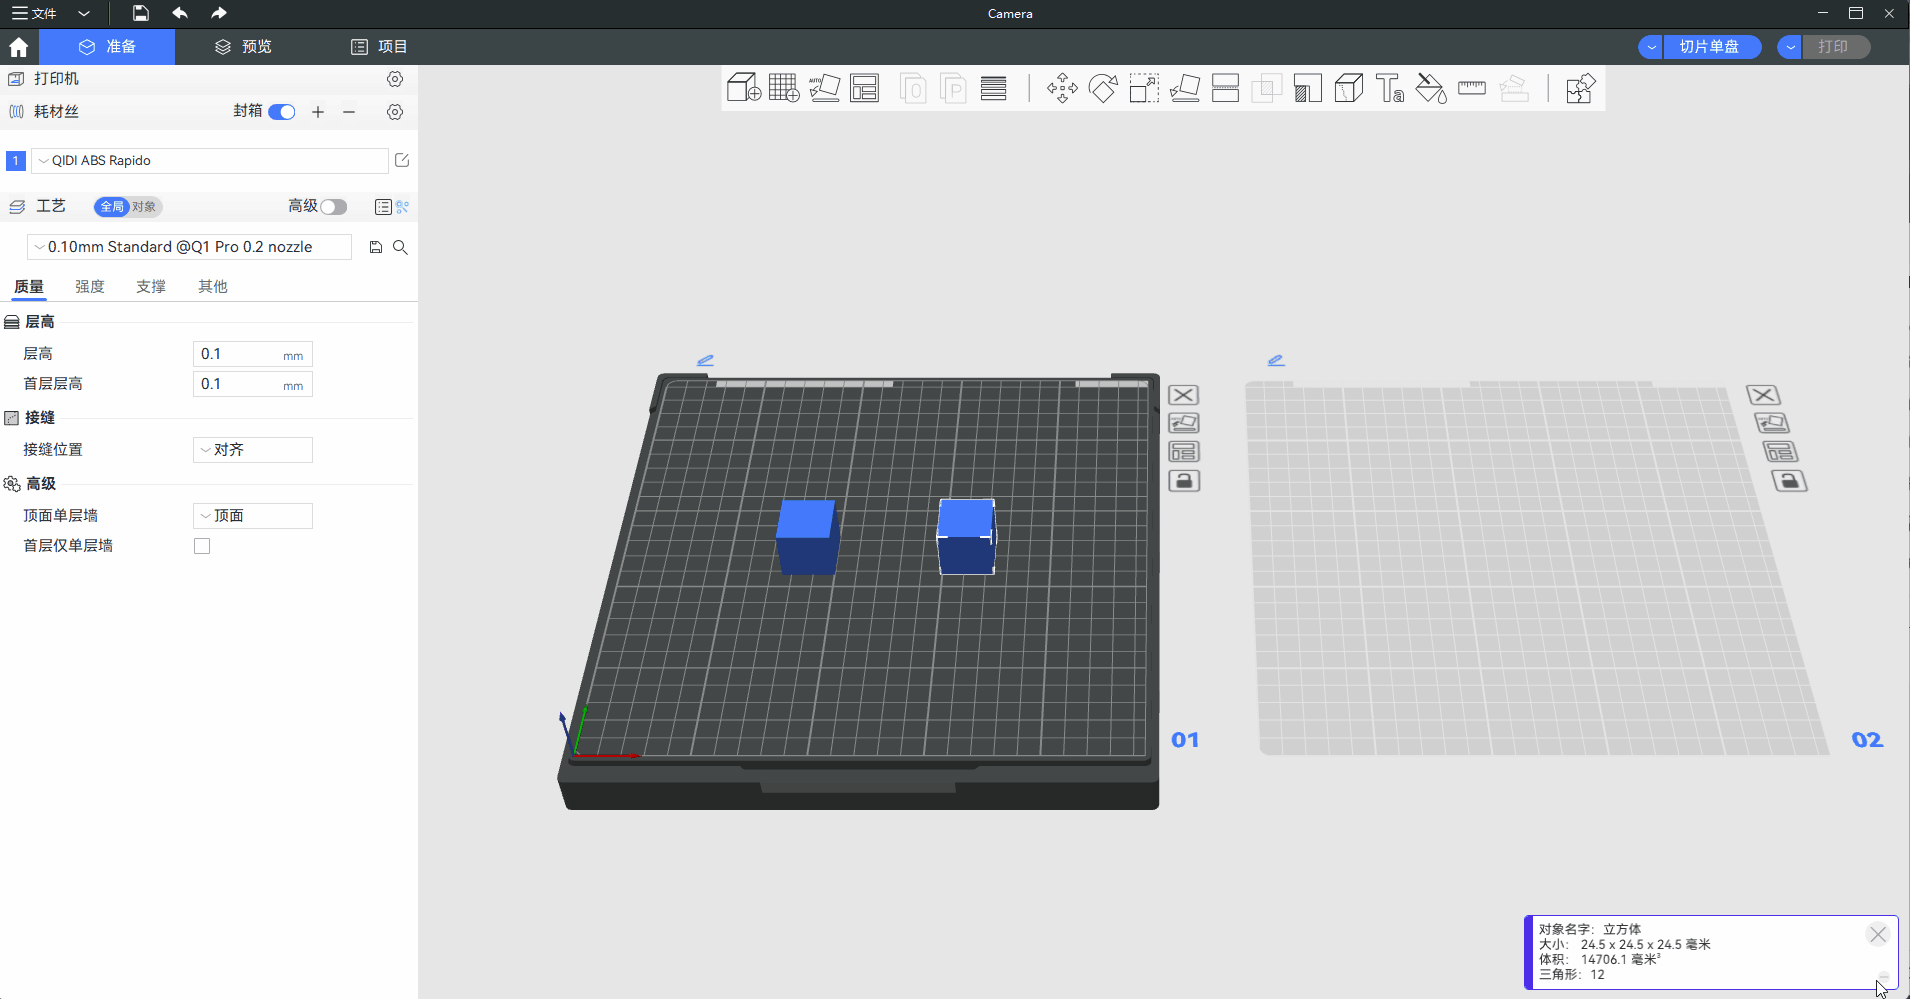1910x999 pixels.
Task: Switch to the 预览 preview tab
Action: (x=244, y=47)
